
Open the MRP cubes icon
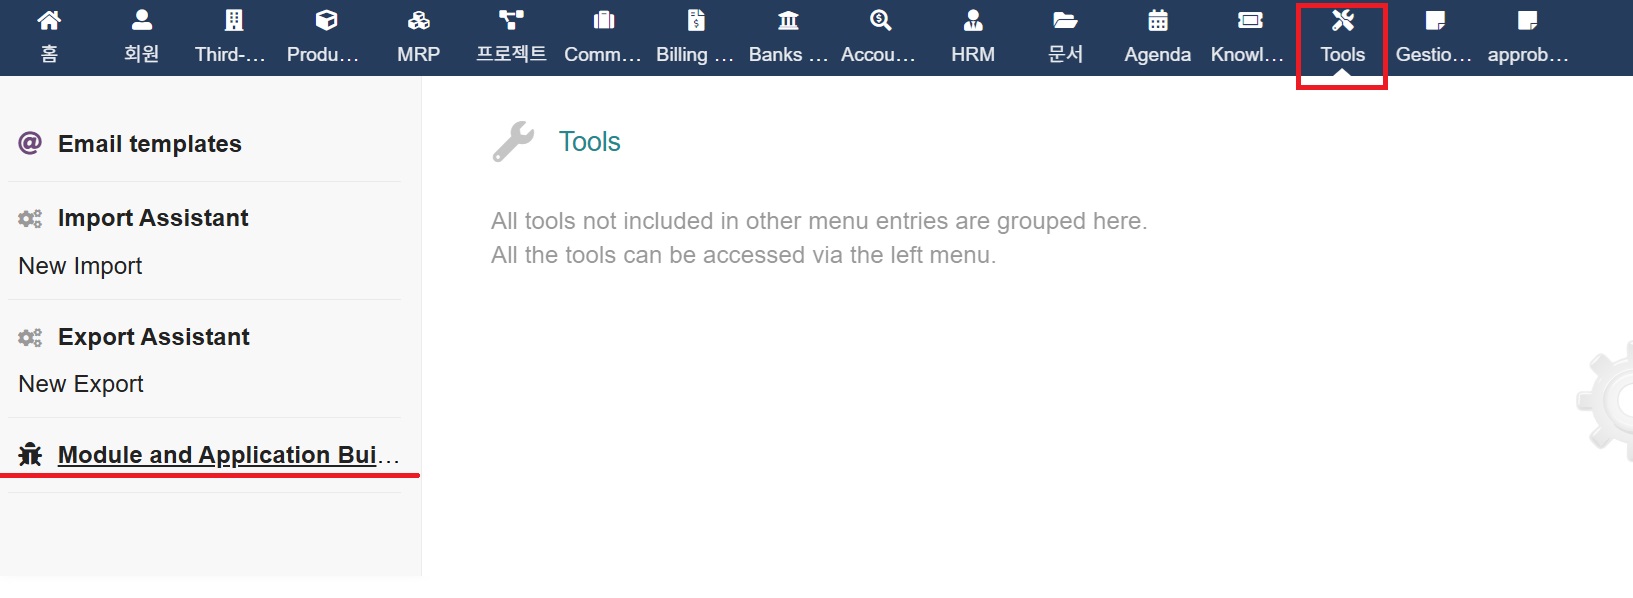point(418,21)
